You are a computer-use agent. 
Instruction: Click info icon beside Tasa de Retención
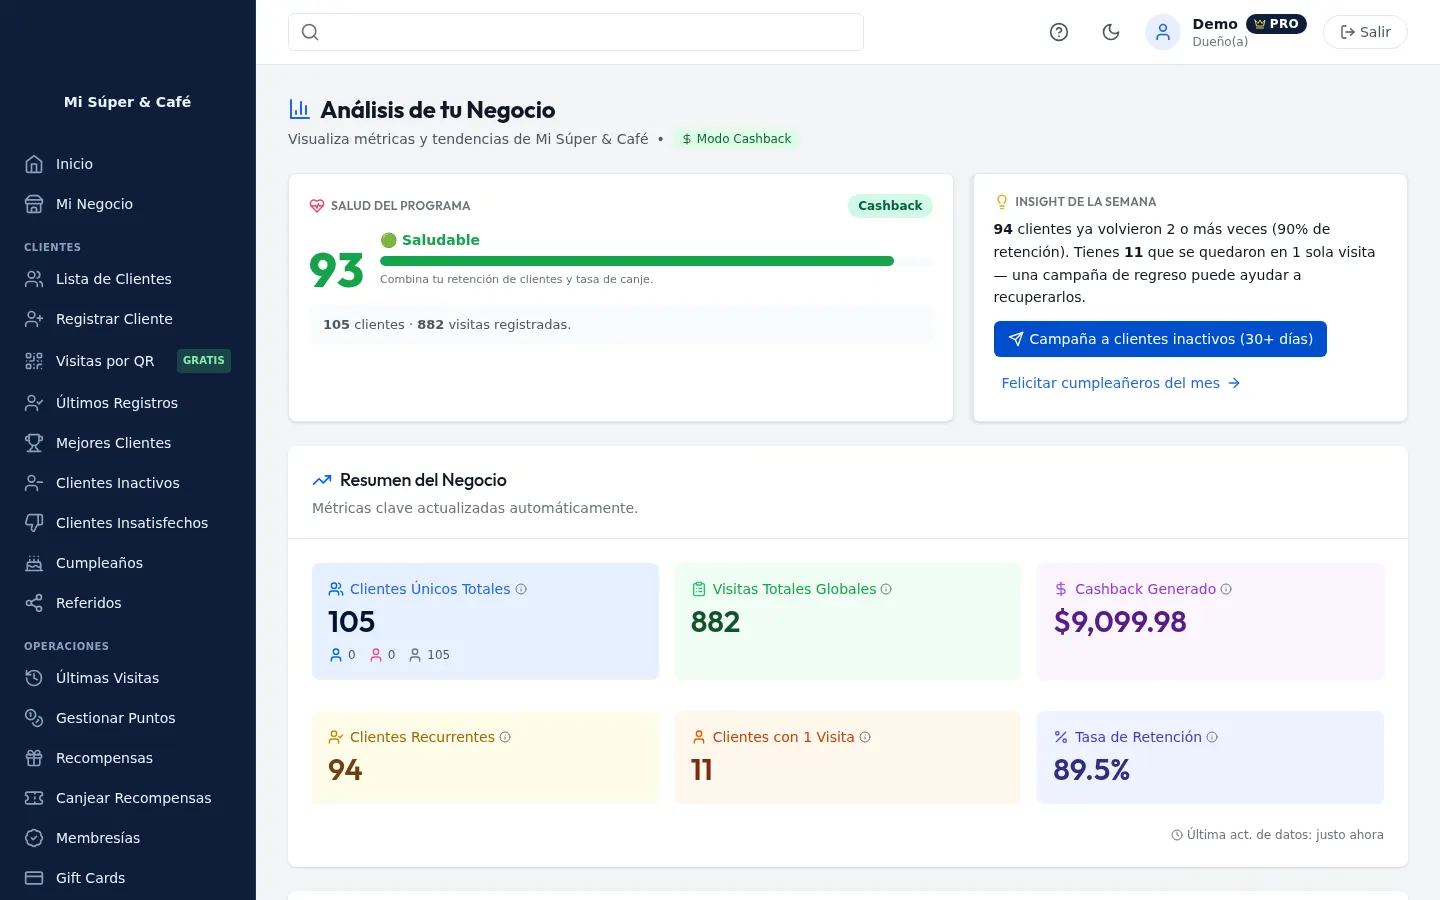tap(1212, 737)
